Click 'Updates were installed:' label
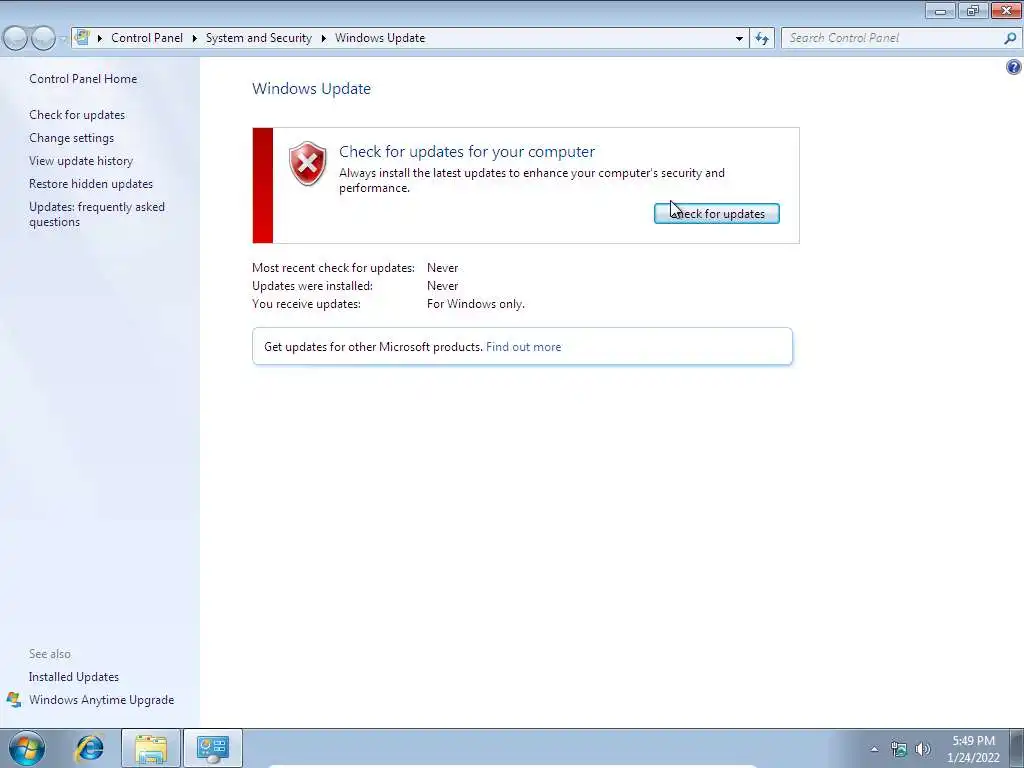 click(312, 286)
